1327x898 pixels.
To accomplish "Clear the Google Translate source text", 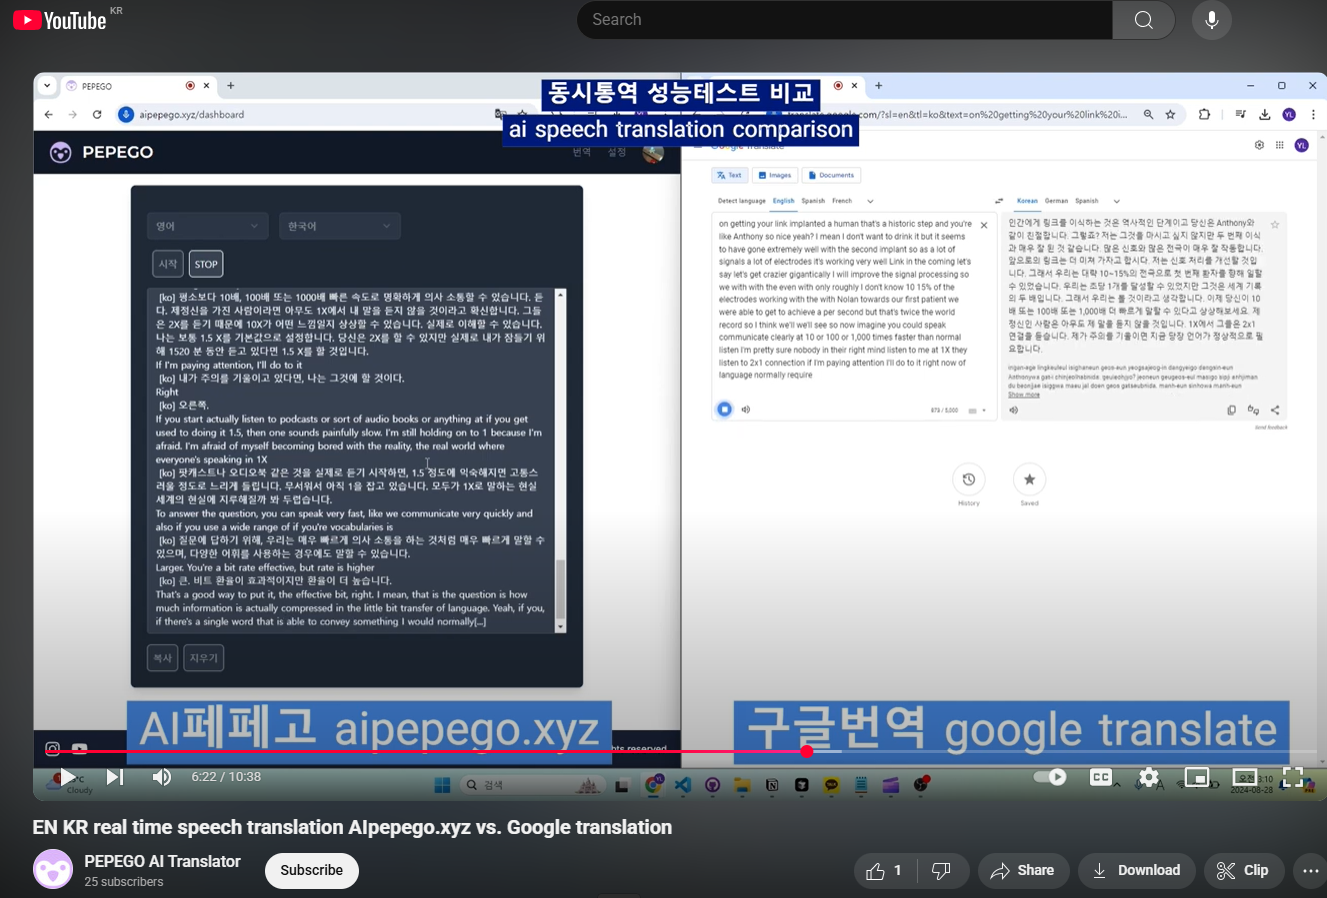I will click(x=984, y=225).
